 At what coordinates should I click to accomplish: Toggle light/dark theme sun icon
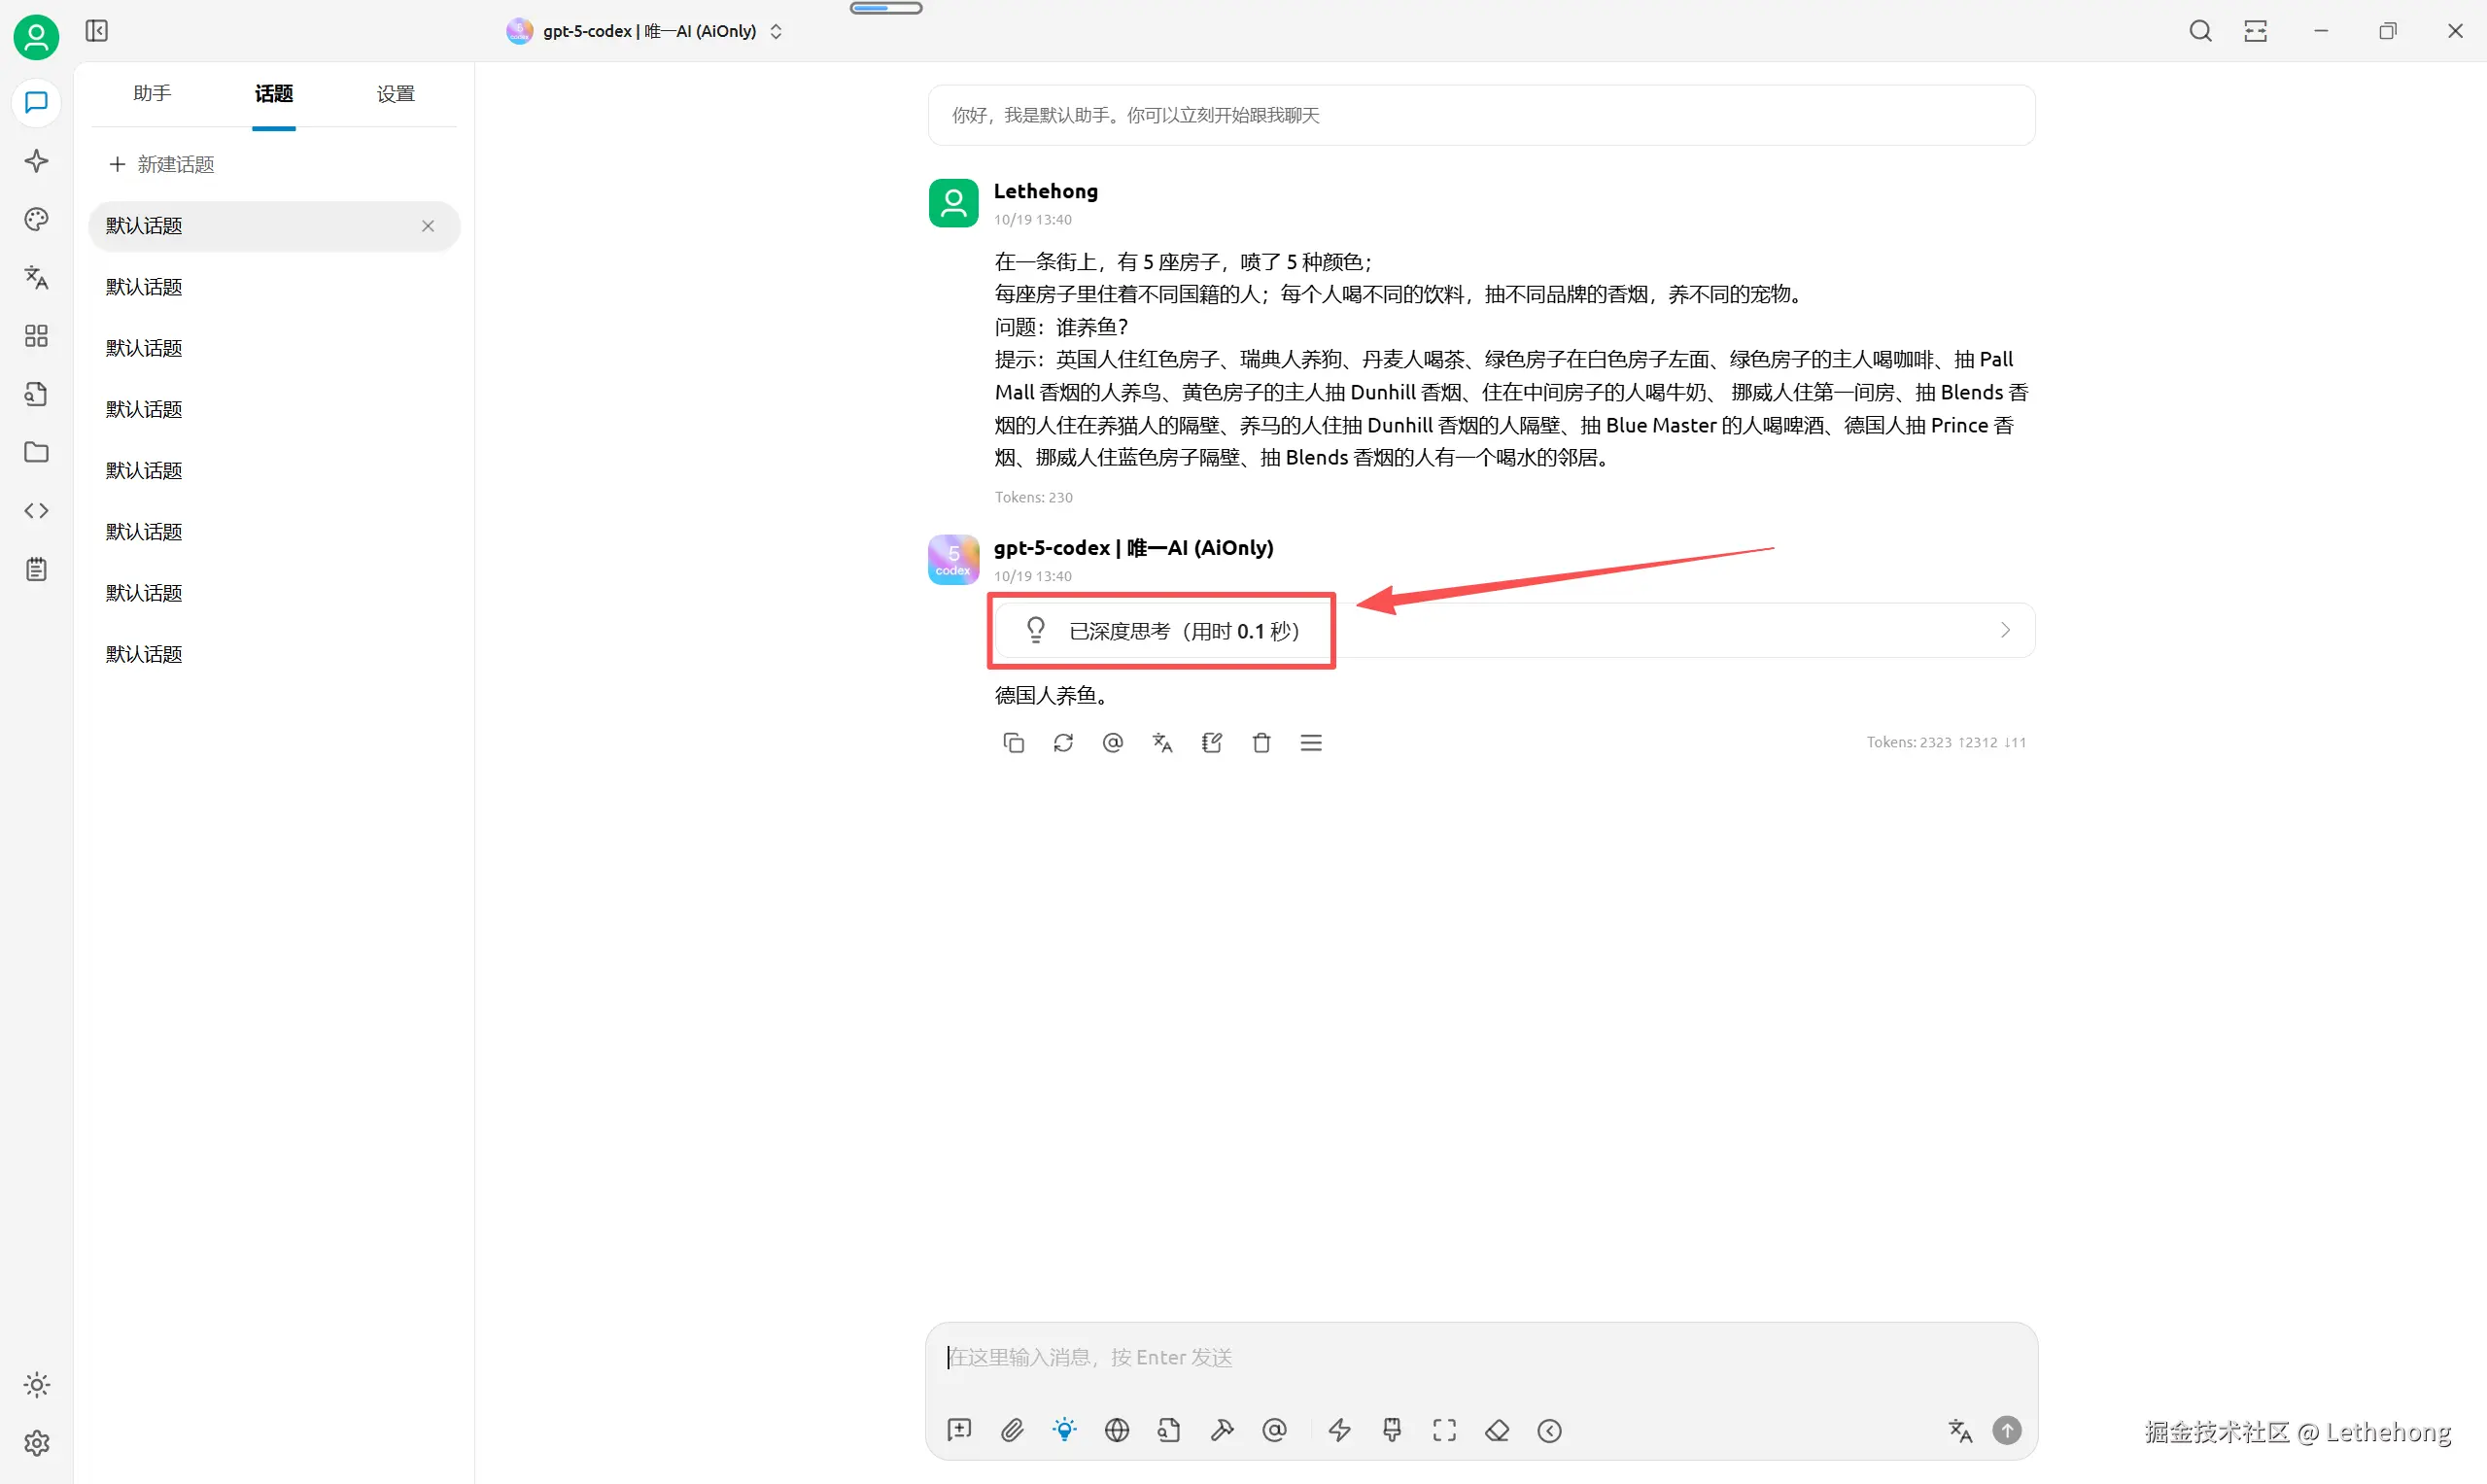[36, 1385]
